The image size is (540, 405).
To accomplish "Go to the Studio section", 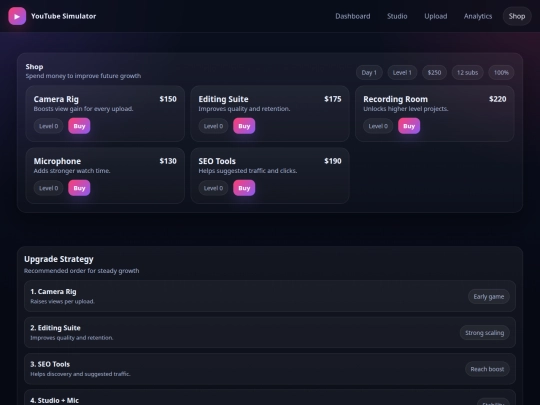I will coord(397,16).
